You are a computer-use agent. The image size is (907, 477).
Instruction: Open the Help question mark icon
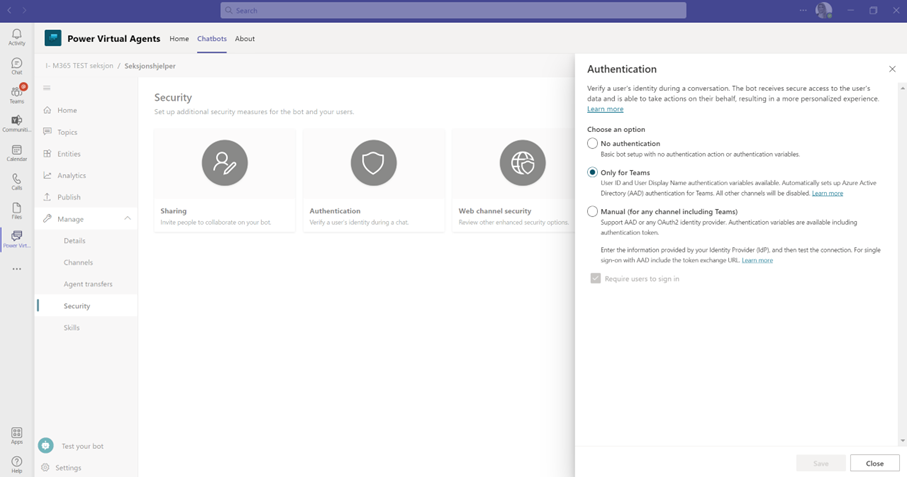(x=17, y=464)
